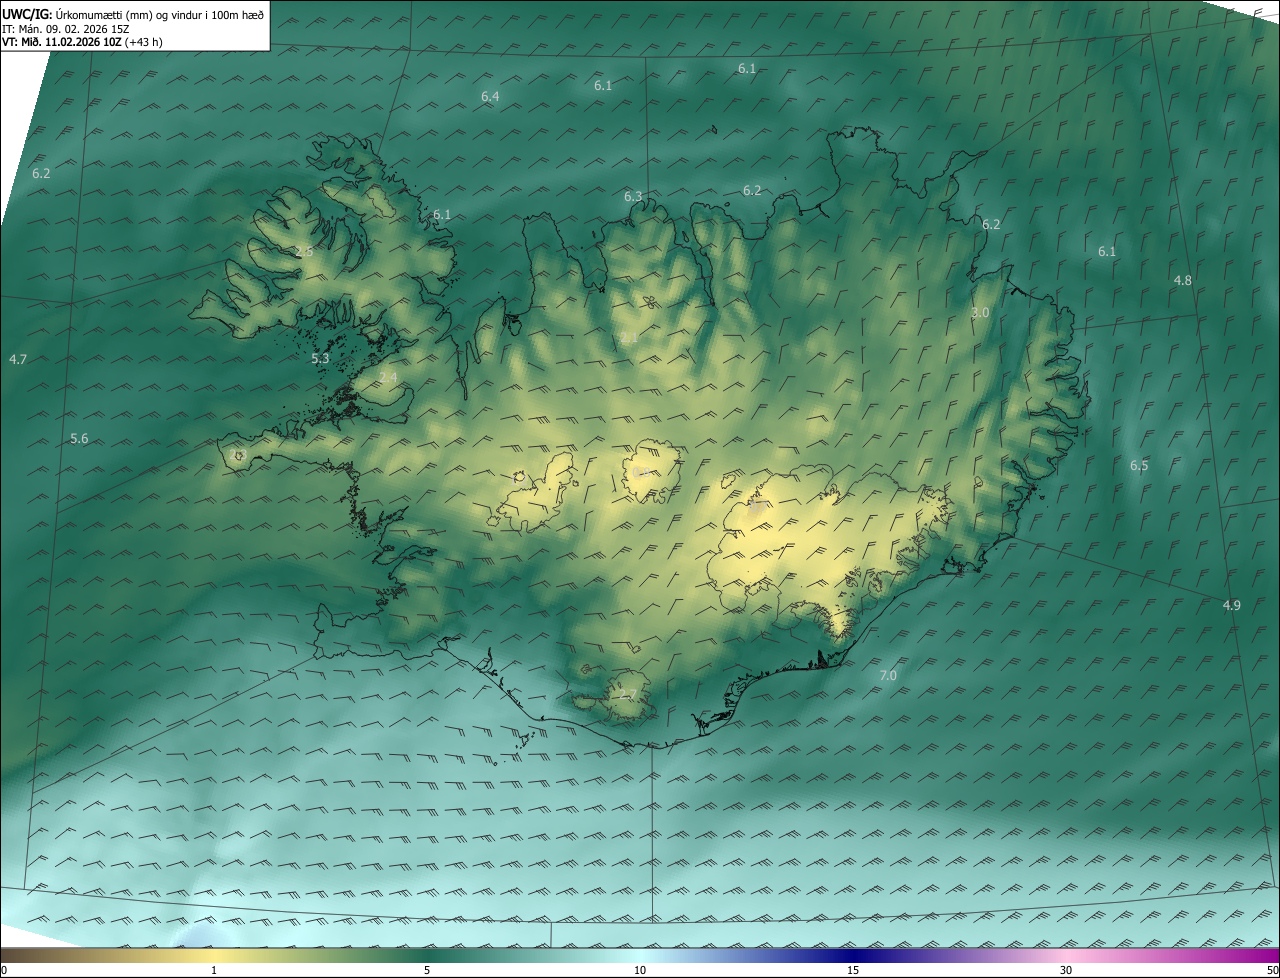This screenshot has height=978, width=1280.
Task: Click the 2.7 value on the southern glacier
Action: [628, 694]
